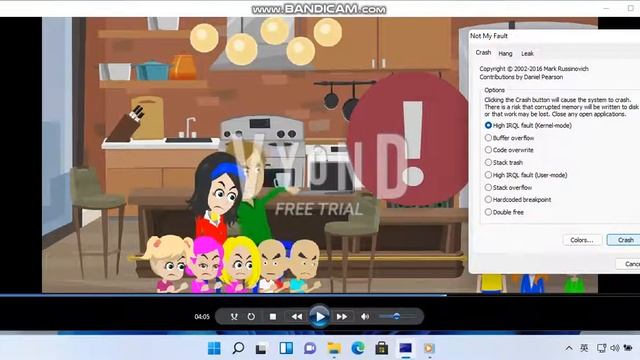
Task: Maximize the media player window
Action: 631,8
